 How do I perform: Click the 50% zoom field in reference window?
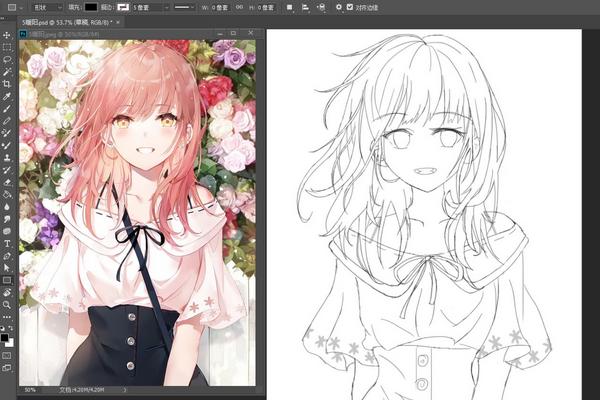click(x=30, y=390)
